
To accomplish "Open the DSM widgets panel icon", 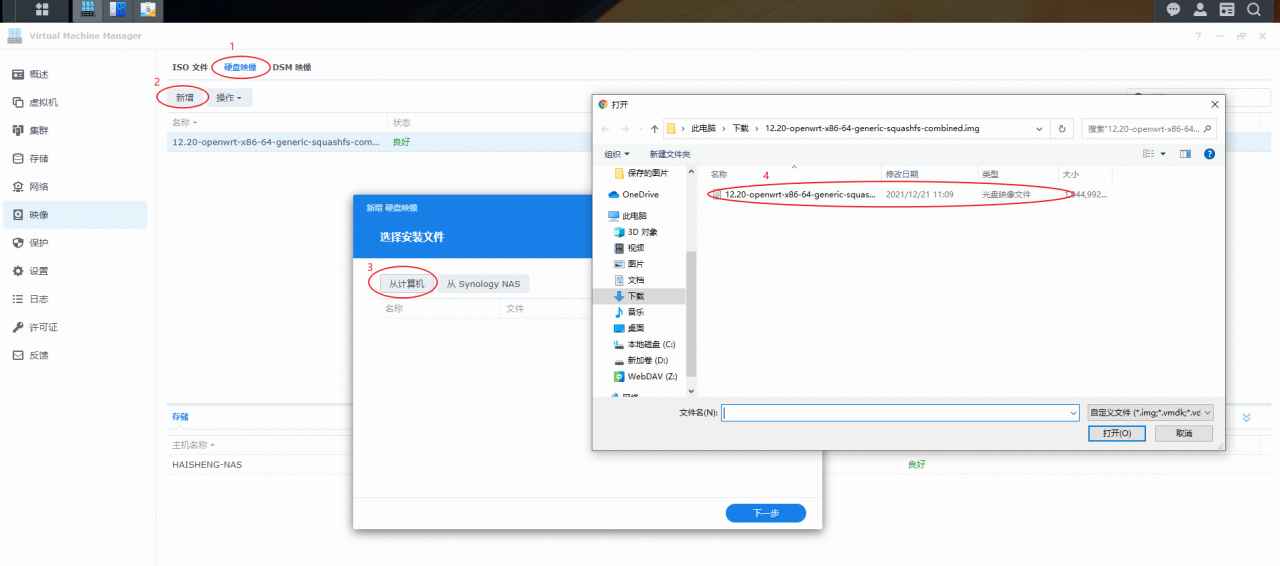I will 1227,10.
